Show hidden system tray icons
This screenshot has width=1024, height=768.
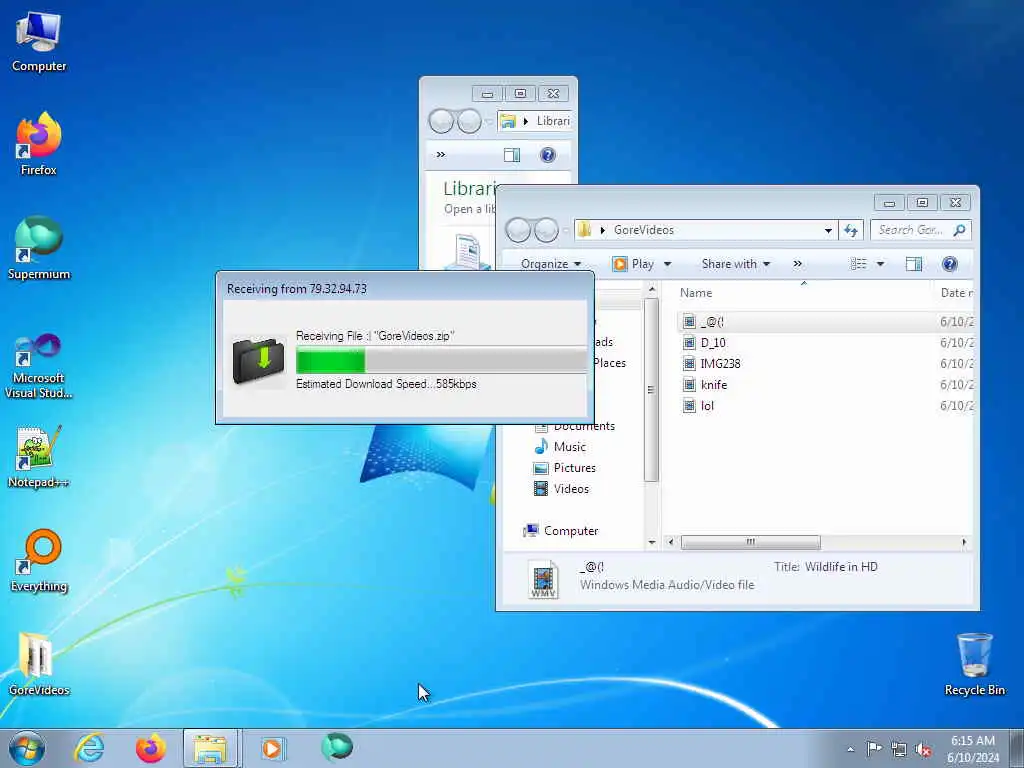pos(850,749)
